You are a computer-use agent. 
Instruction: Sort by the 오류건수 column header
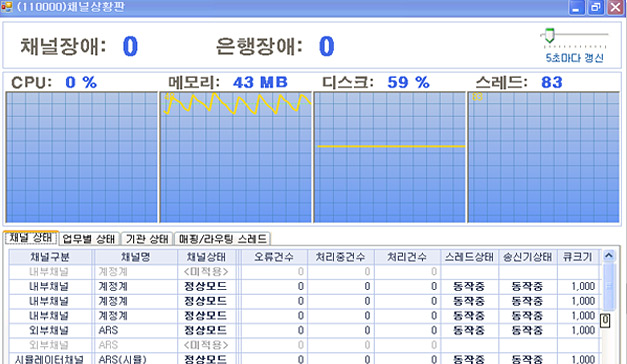pyautogui.click(x=274, y=257)
